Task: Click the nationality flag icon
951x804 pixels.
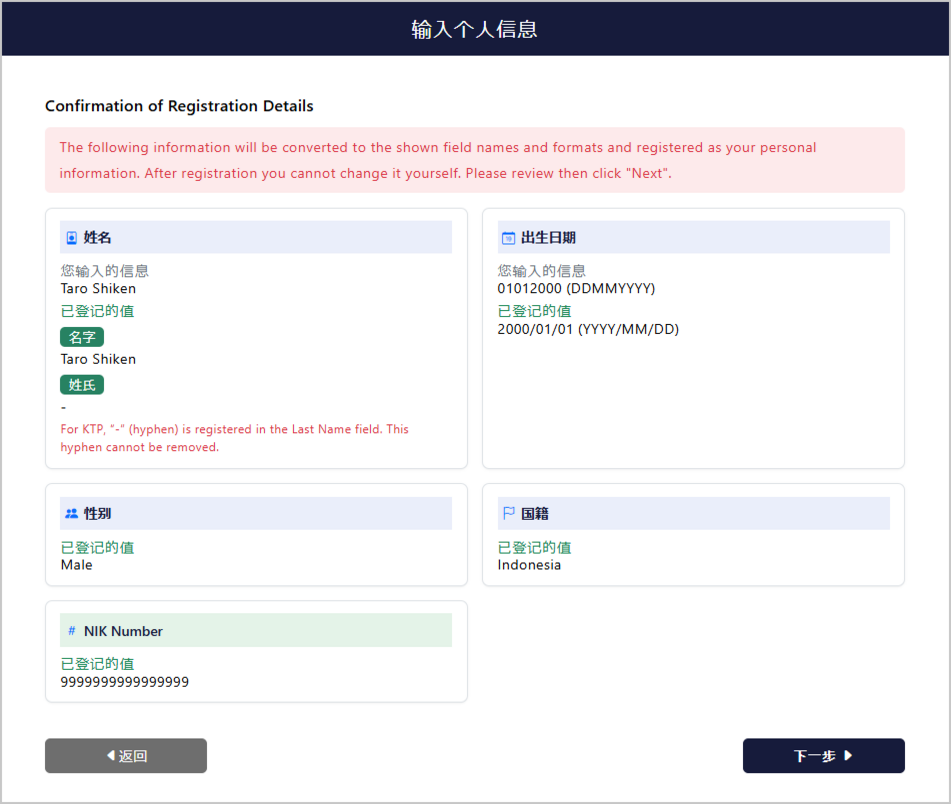Action: (x=509, y=514)
